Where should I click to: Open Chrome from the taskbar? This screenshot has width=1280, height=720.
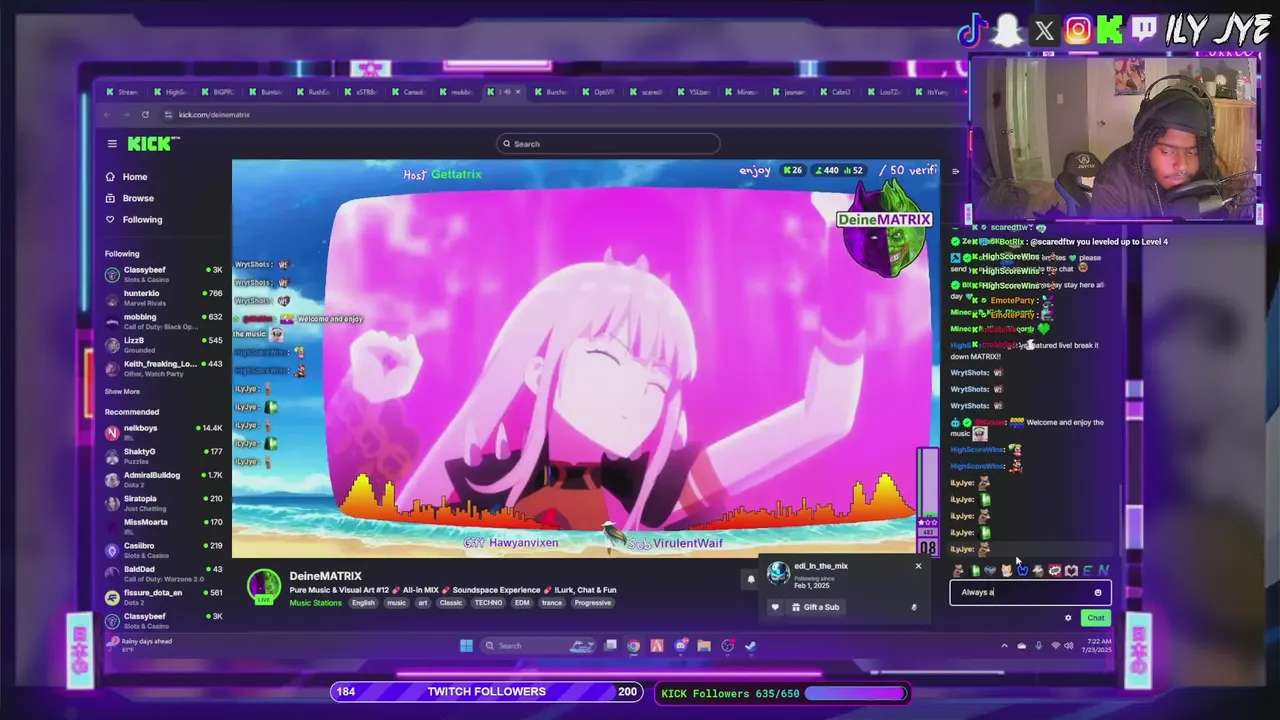(634, 646)
